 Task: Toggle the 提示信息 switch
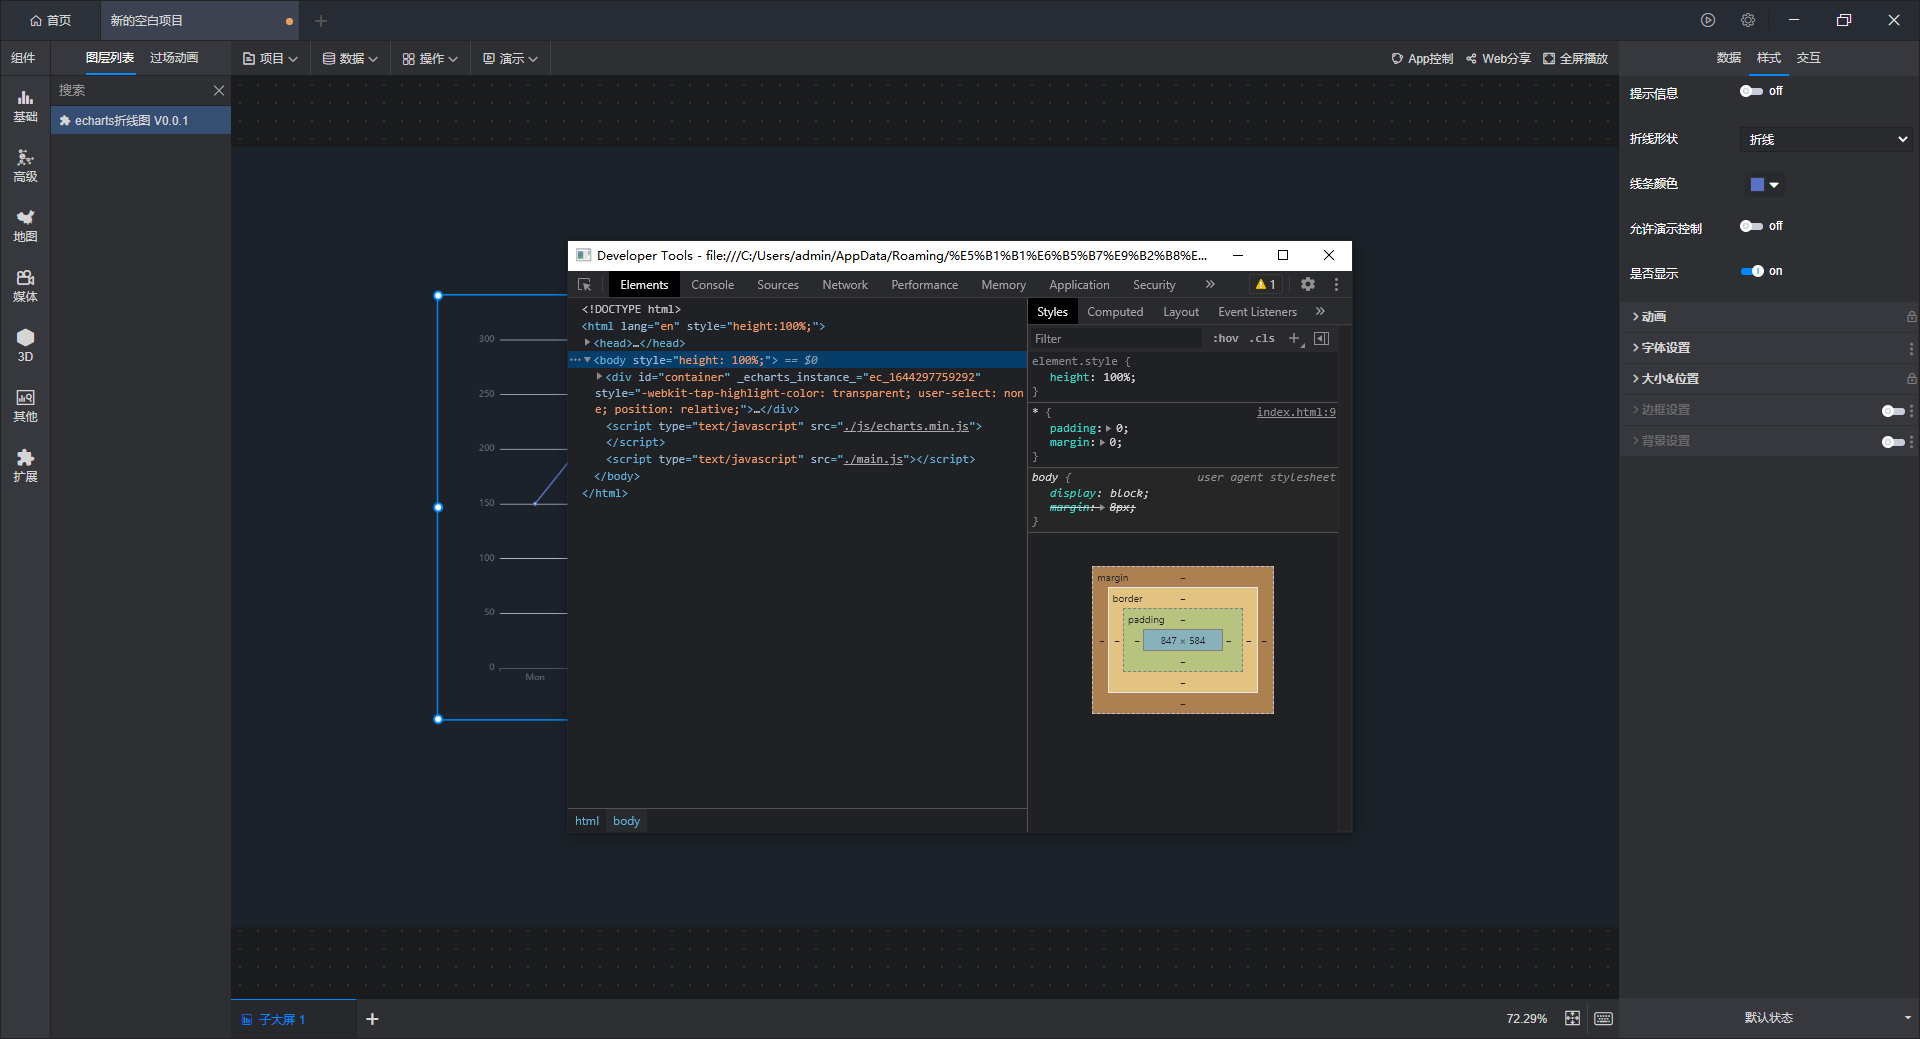click(1751, 91)
